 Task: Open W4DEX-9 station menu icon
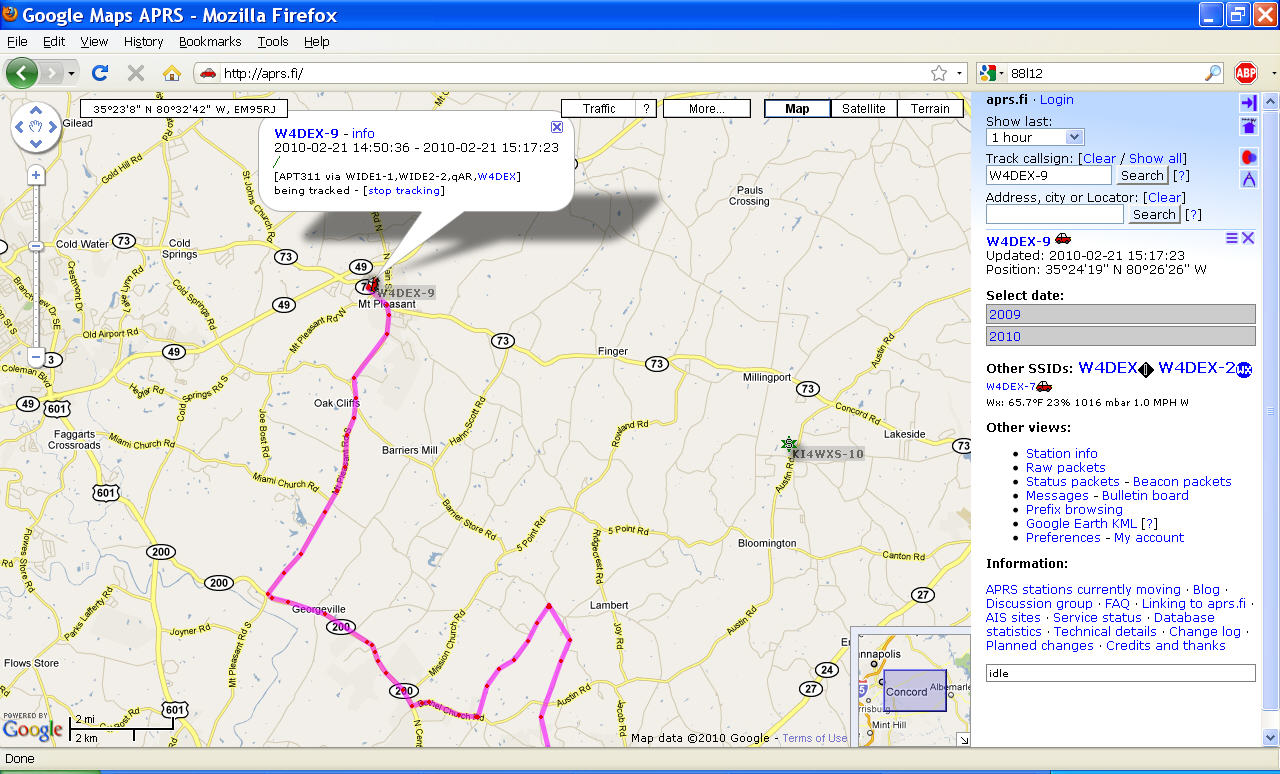[x=1232, y=238]
